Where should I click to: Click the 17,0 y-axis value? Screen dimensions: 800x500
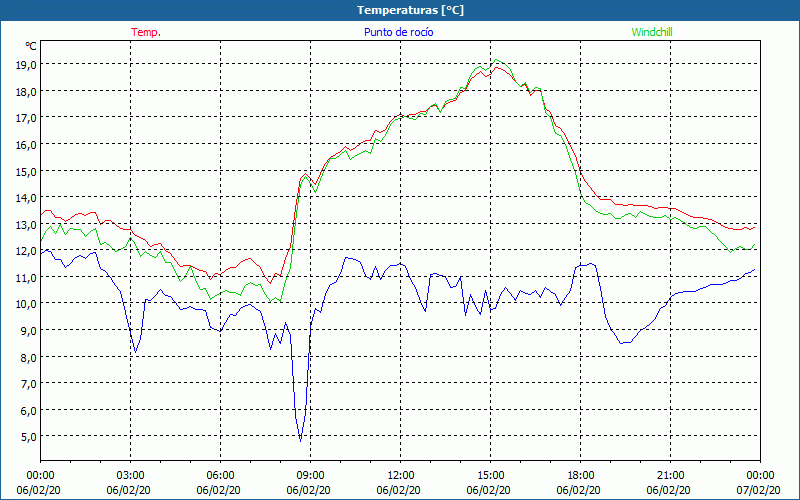click(27, 118)
